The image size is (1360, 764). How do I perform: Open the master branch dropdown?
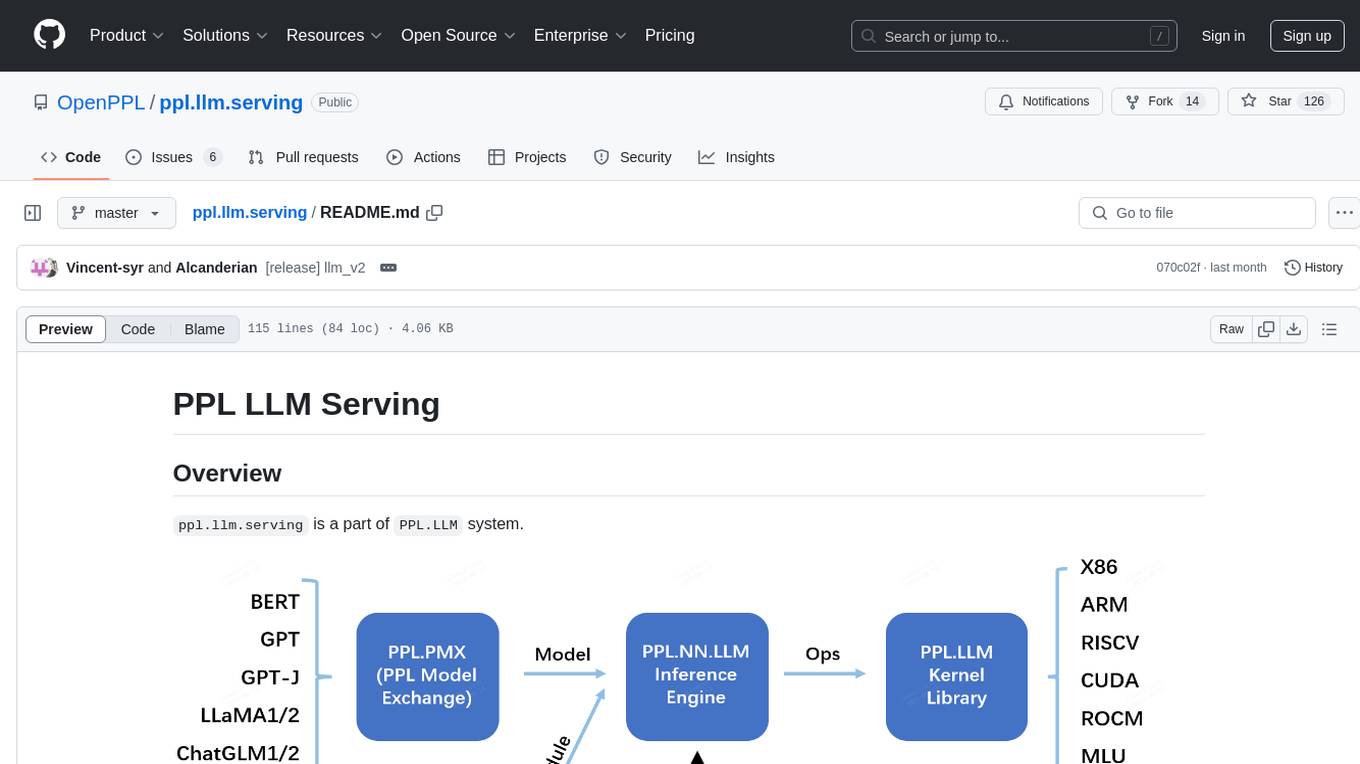tap(116, 213)
